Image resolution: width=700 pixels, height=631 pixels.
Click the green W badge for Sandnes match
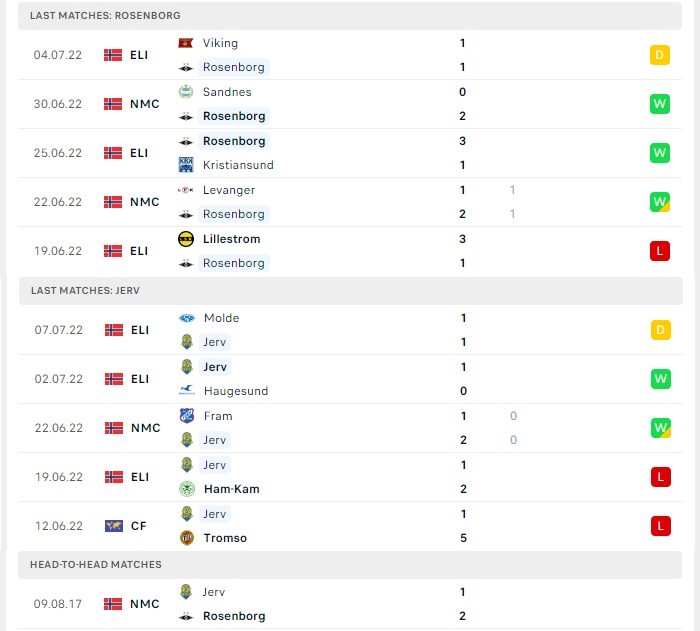(659, 104)
